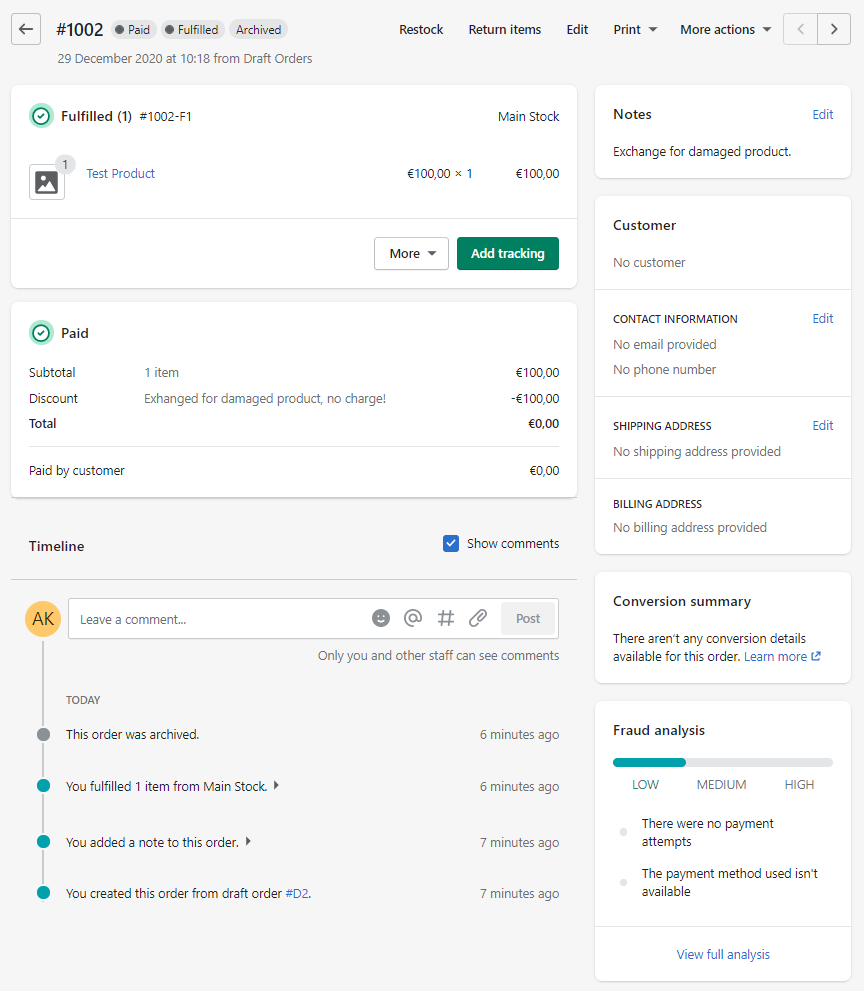Click the Test Product image thumbnail
Image resolution: width=864 pixels, height=991 pixels.
pyautogui.click(x=46, y=182)
